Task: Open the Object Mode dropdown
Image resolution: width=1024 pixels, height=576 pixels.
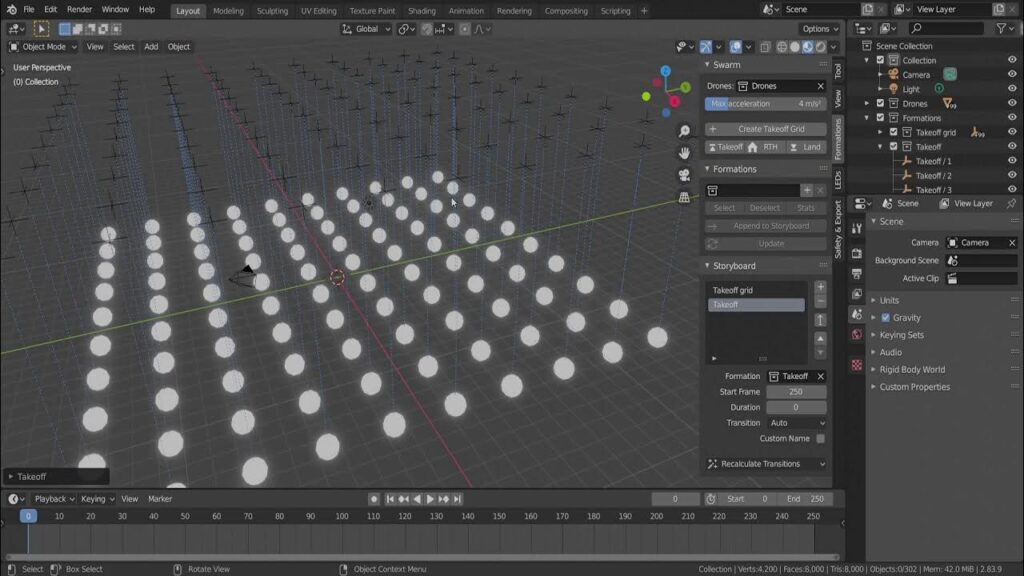Action: click(x=42, y=47)
